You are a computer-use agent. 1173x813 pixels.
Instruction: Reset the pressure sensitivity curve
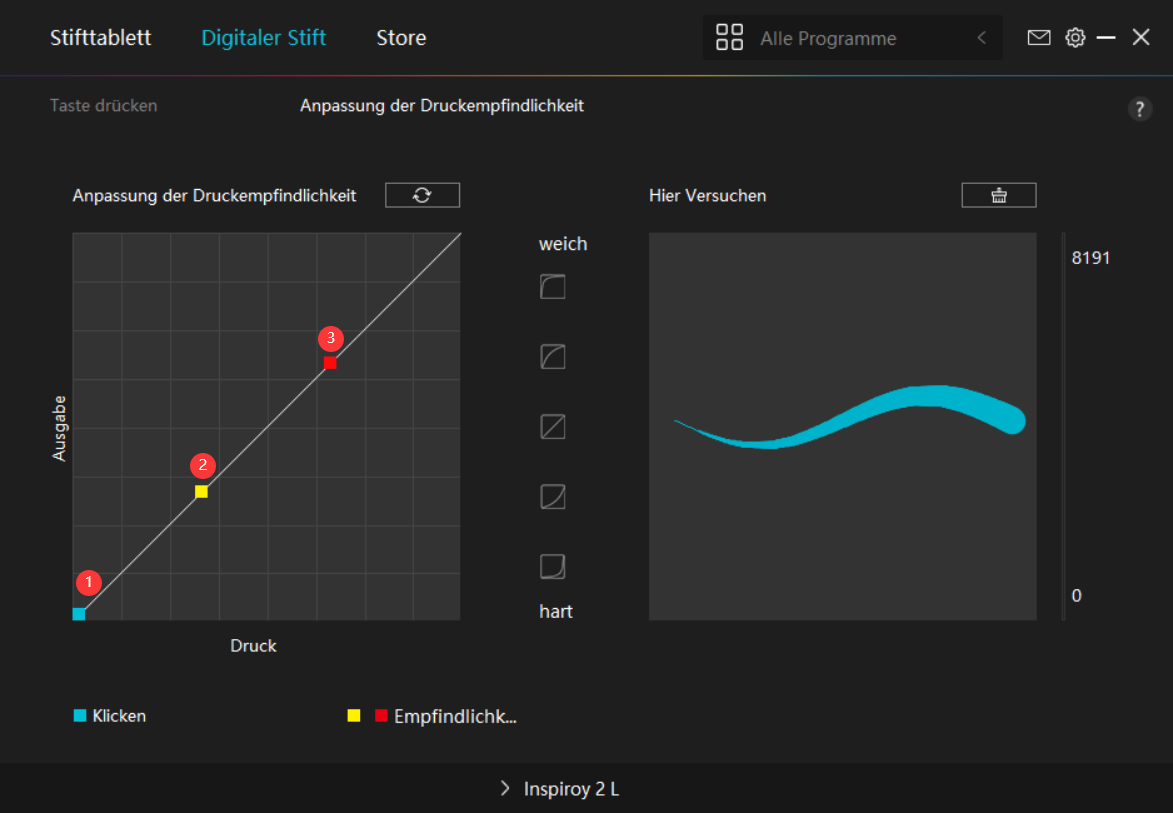click(x=422, y=195)
